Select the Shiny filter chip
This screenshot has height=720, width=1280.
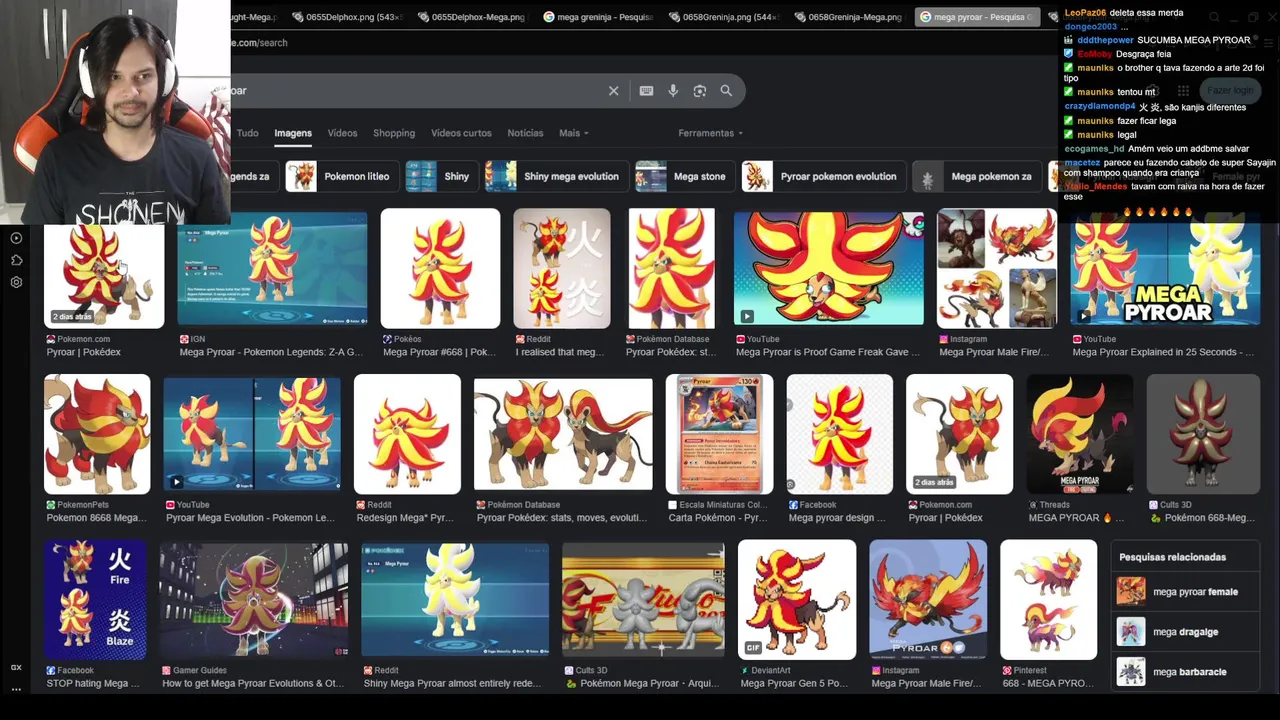pyautogui.click(x=441, y=176)
